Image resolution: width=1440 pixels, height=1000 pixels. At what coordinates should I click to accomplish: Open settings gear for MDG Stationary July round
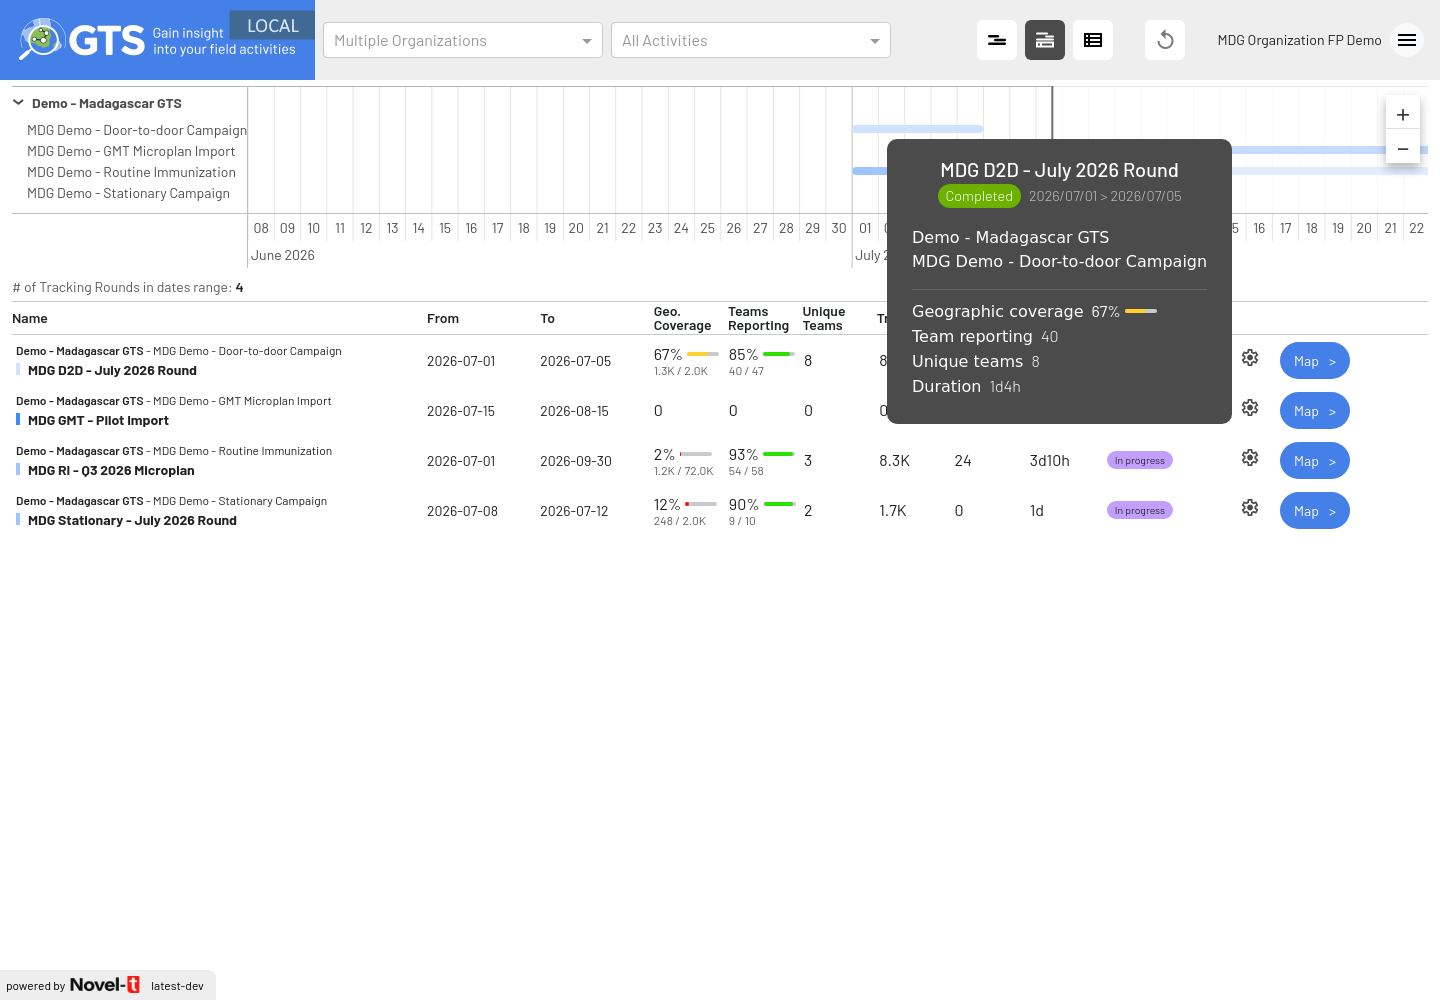1250,508
